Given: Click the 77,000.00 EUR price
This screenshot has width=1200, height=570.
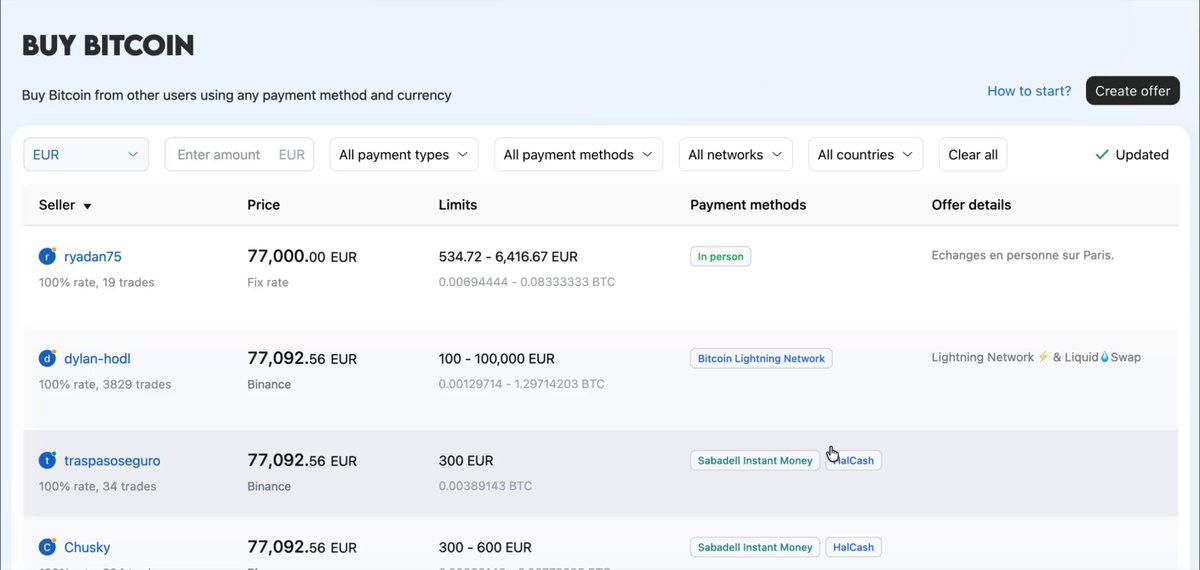Looking at the screenshot, I should pyautogui.click(x=302, y=257).
